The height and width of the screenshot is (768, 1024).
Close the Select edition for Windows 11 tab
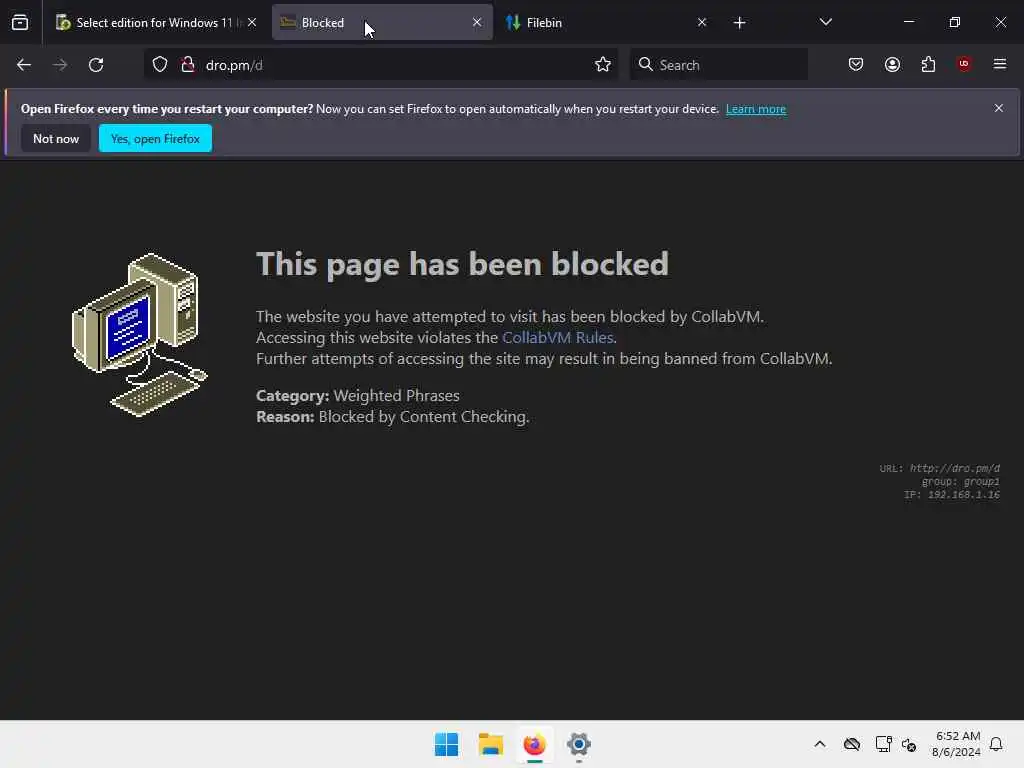[252, 22]
